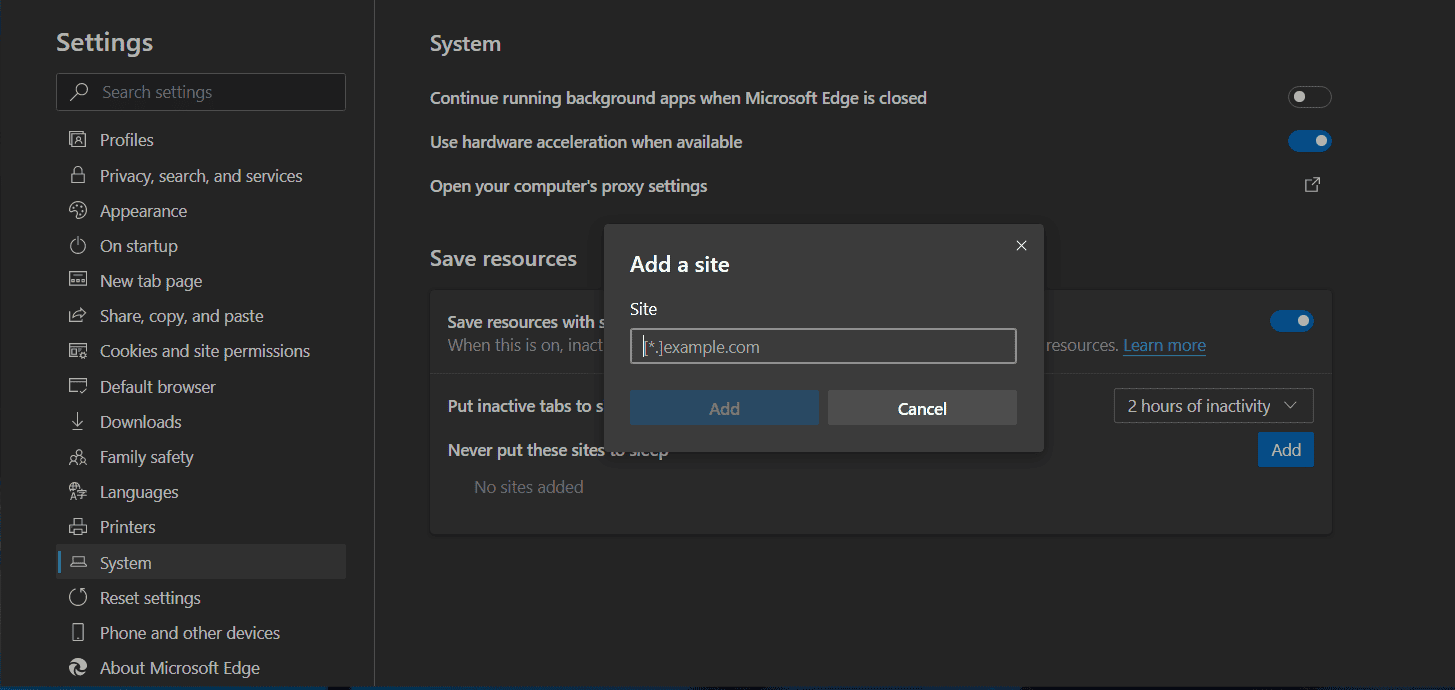This screenshot has height=690, width=1455.
Task: Go to Reset settings
Action: 201,597
